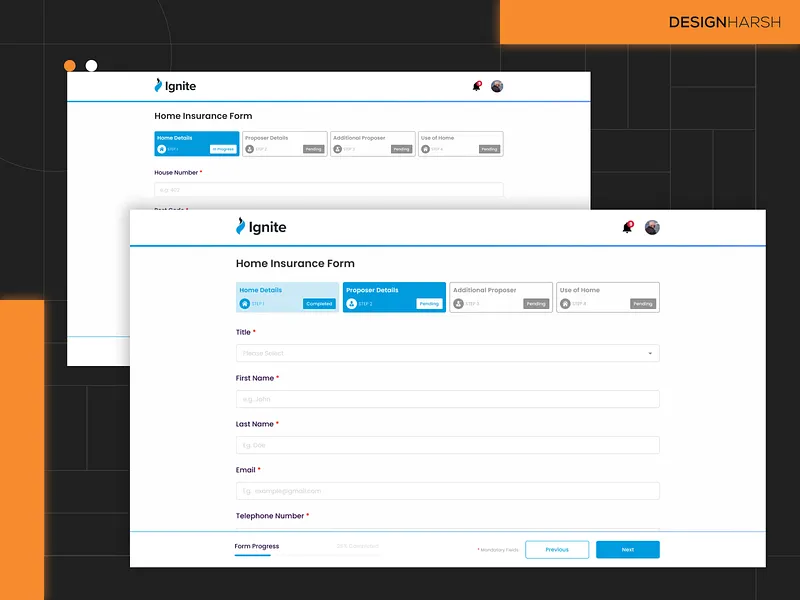Click the person icon on Proposer Details step
This screenshot has height=600, width=800.
click(351, 303)
